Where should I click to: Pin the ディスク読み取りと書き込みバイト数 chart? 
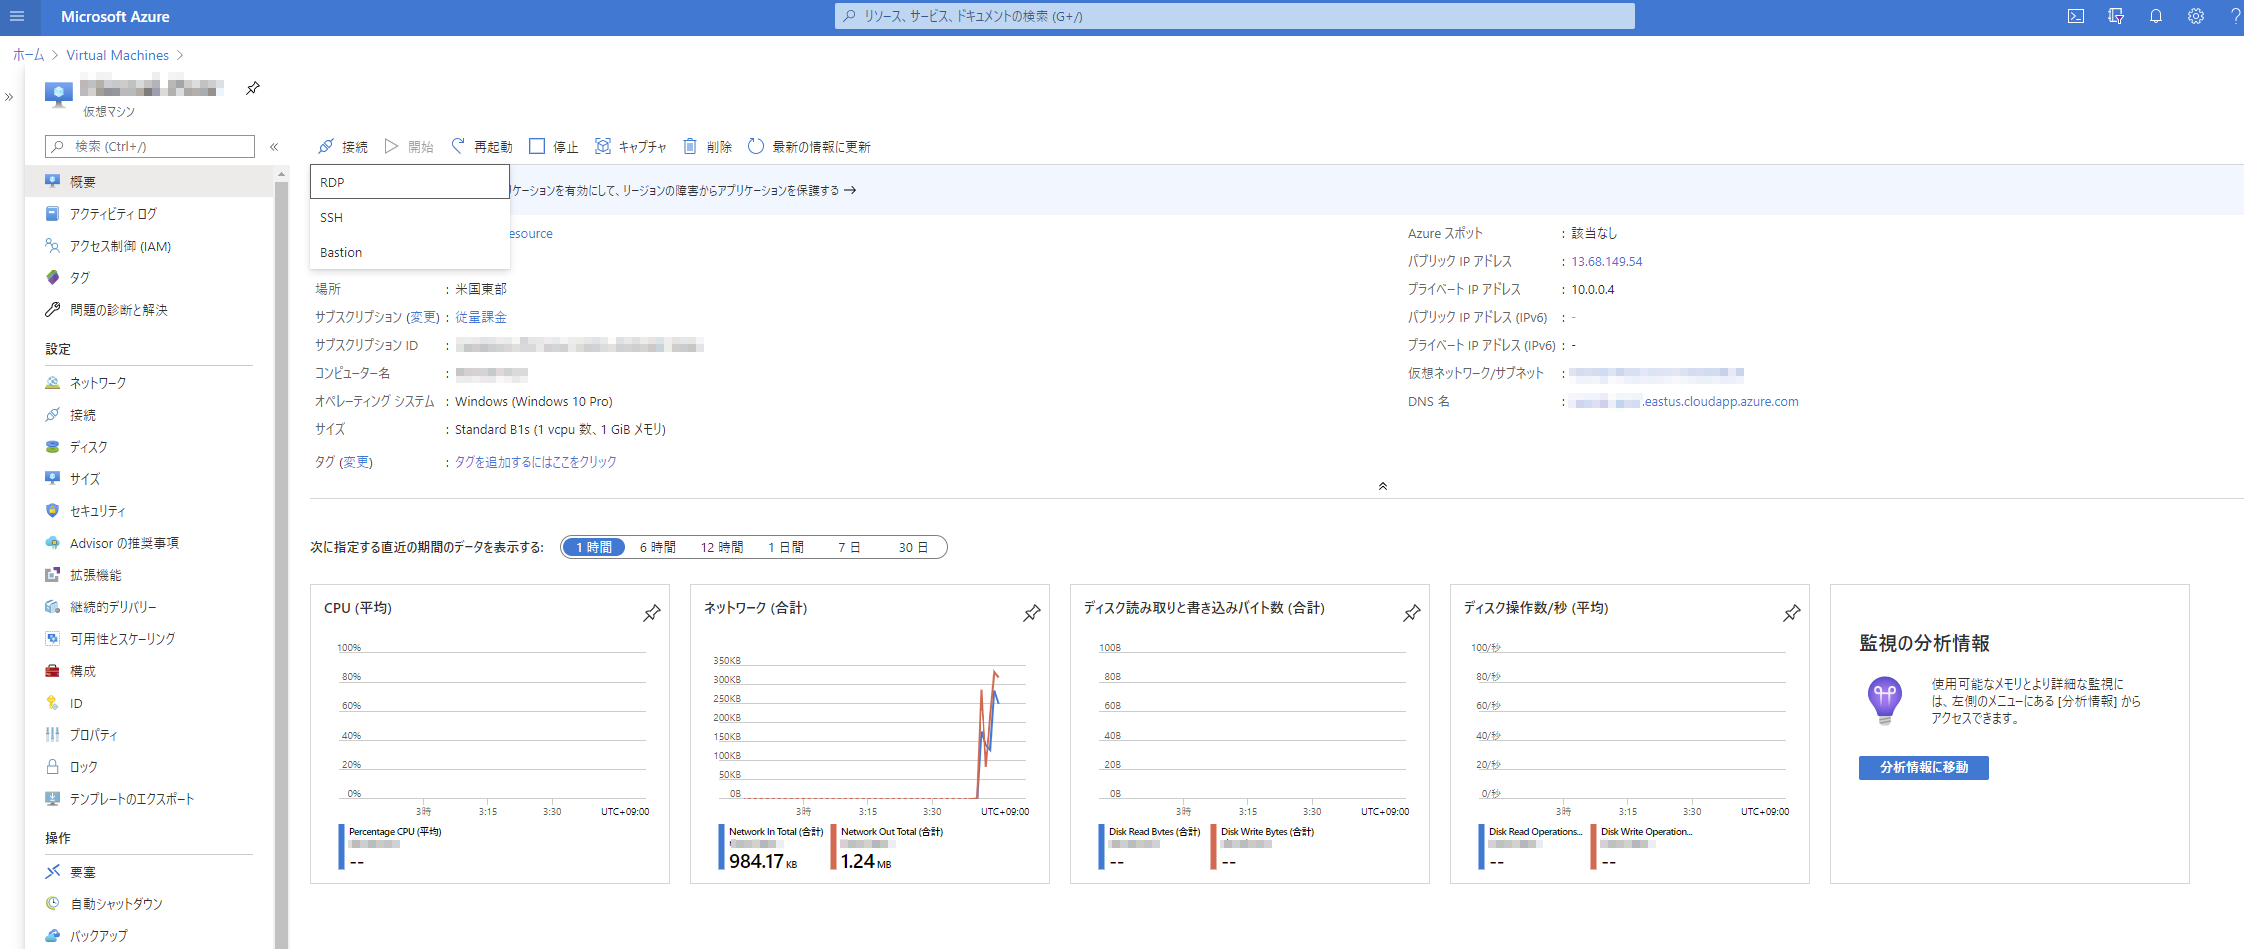coord(1412,612)
